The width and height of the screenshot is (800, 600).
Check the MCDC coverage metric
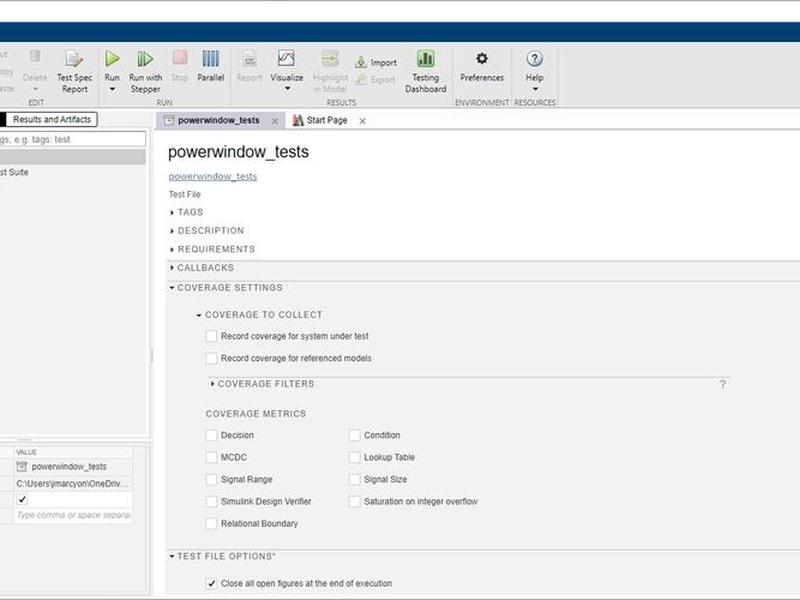[211, 457]
